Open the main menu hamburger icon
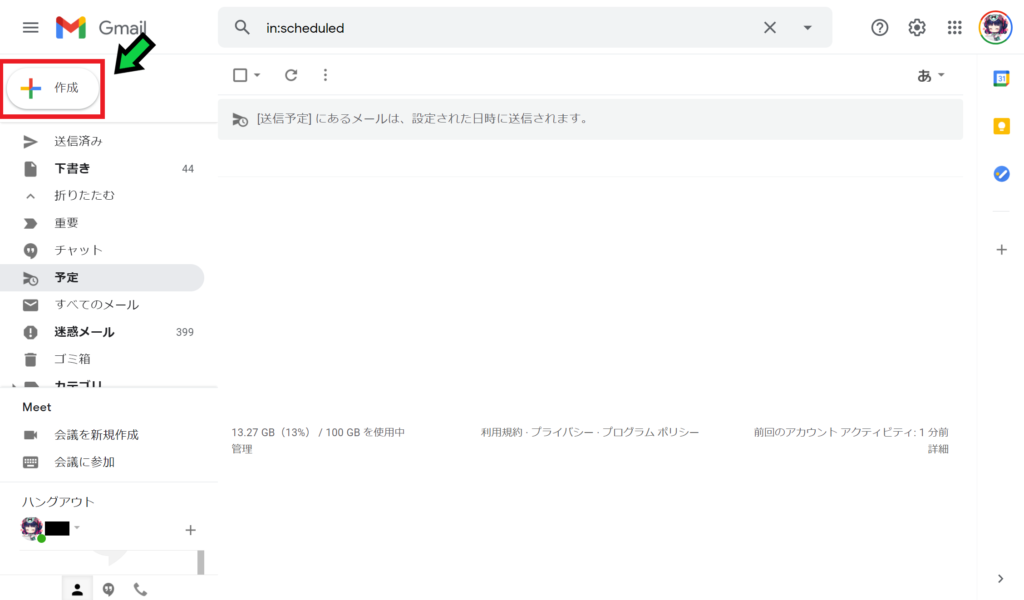 [x=30, y=27]
